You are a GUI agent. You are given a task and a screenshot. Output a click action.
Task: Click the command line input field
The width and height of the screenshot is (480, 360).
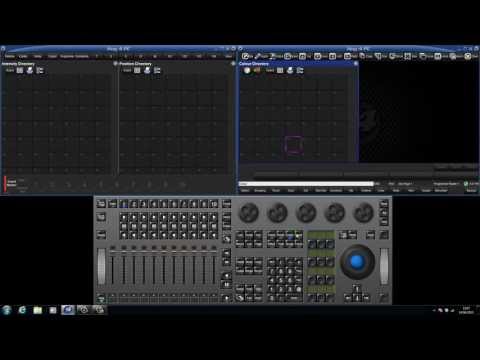click(x=306, y=184)
